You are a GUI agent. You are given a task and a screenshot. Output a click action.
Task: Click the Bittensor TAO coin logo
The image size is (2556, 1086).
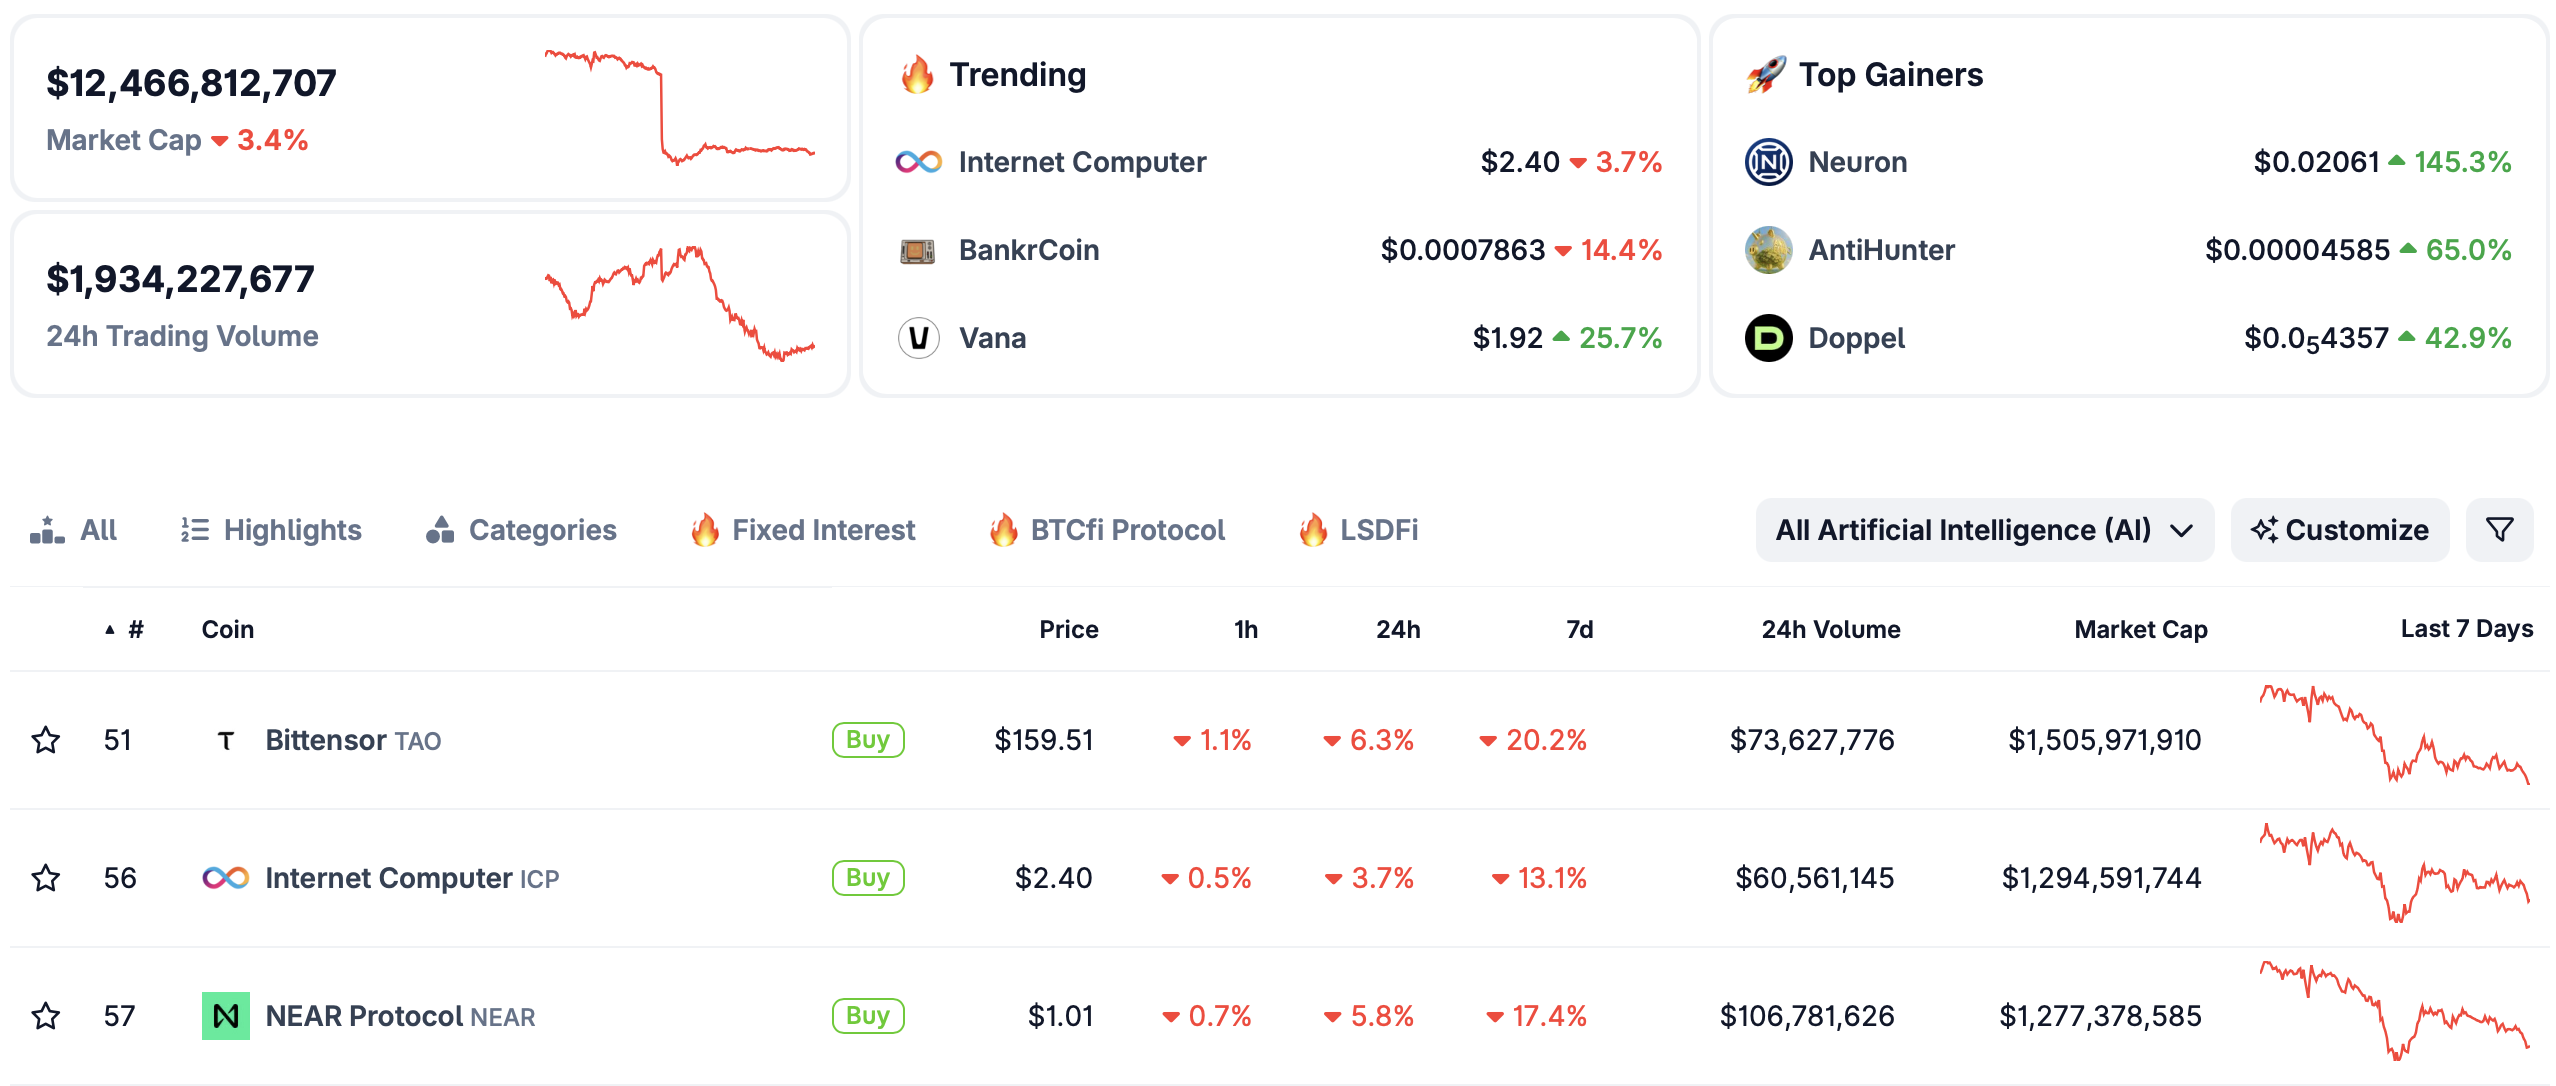pos(226,740)
